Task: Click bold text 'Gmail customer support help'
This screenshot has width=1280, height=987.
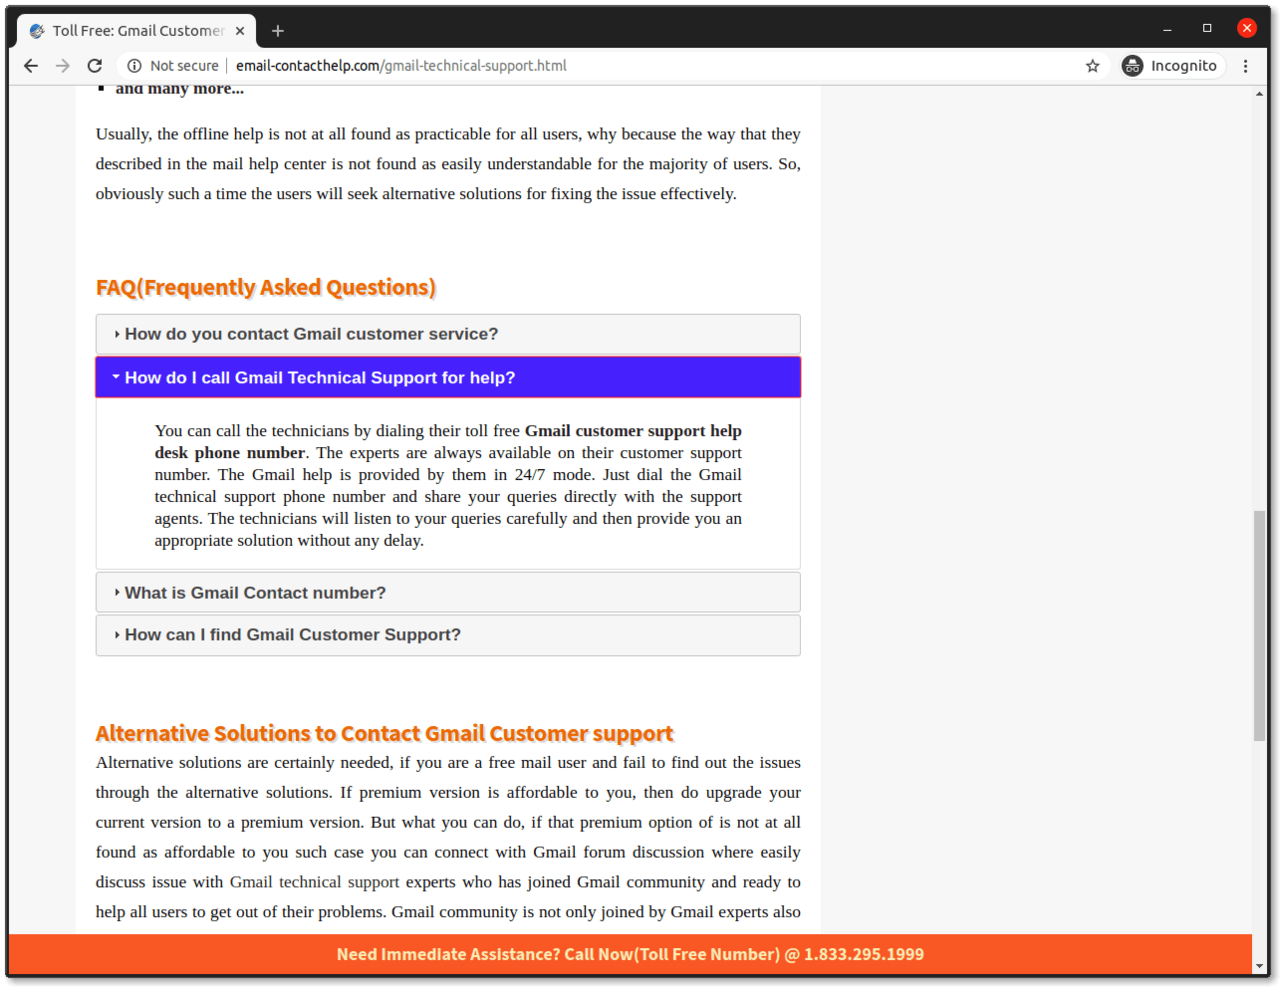Action: 633,431
